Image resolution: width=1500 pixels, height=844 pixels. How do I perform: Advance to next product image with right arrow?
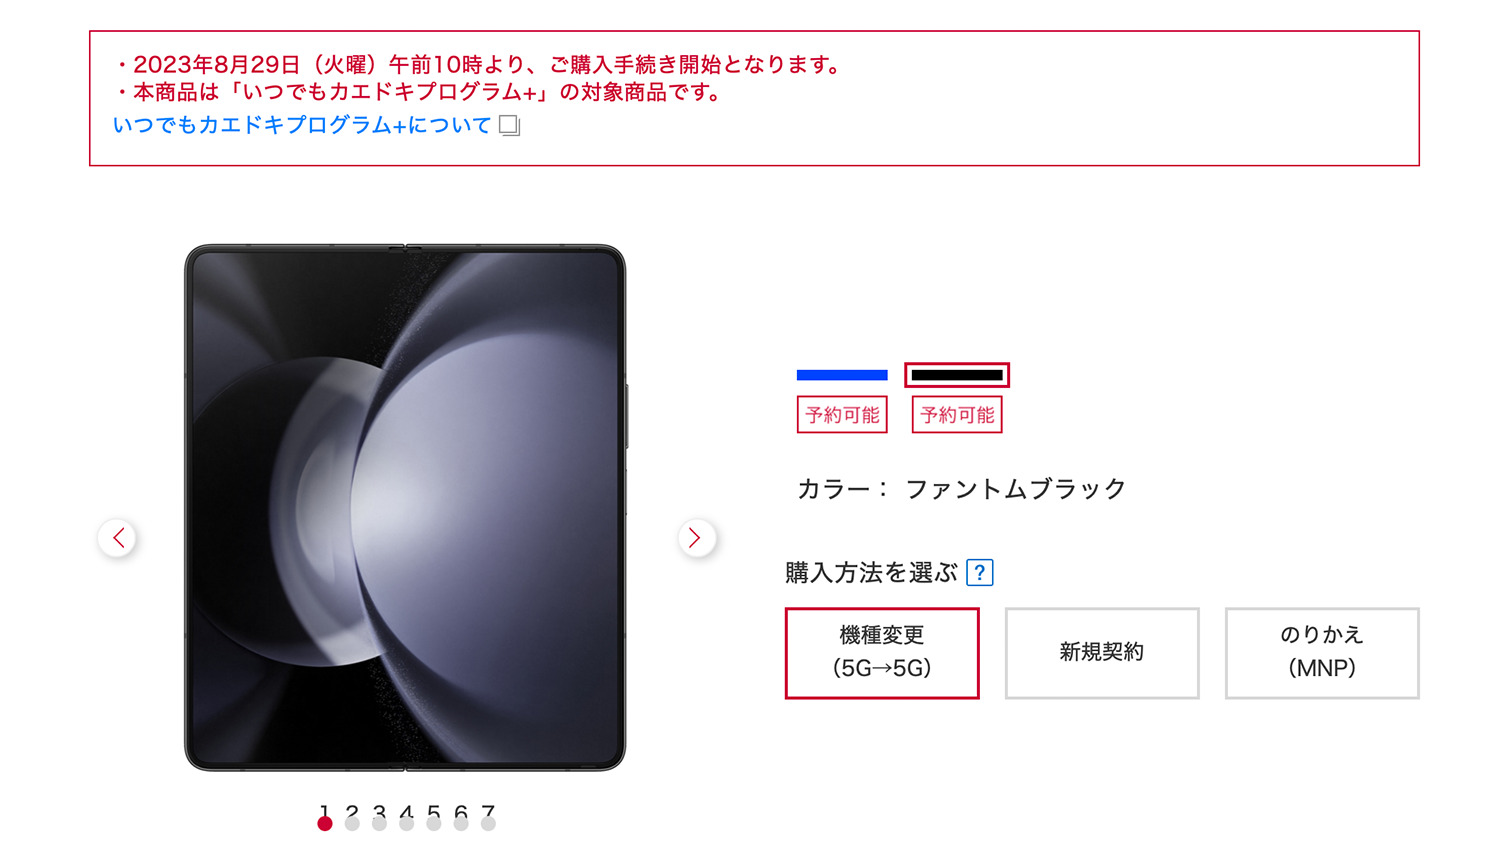(x=696, y=538)
